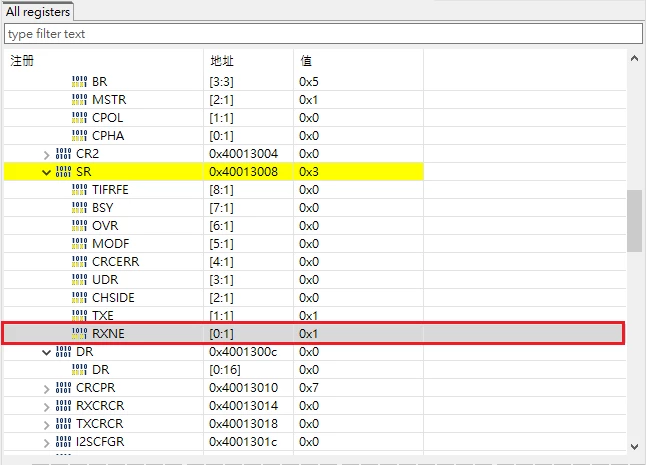Click the MSTR value 0x1
646x465 pixels.
point(309,100)
